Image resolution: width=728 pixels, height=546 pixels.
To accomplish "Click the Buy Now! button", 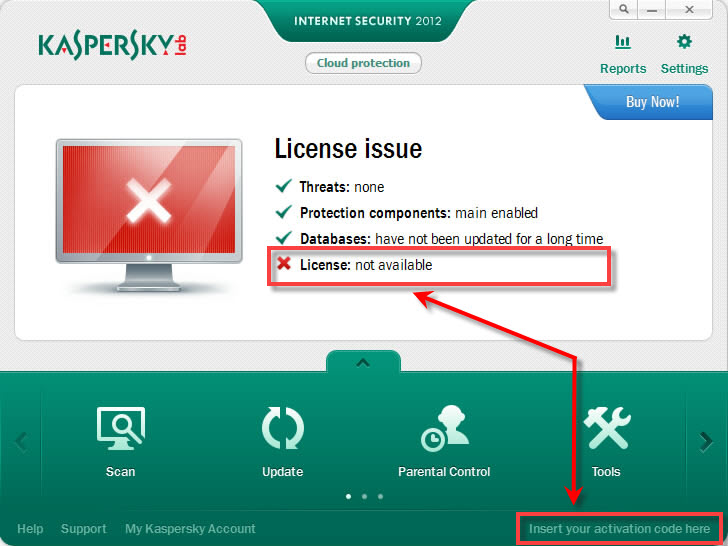I will 652,102.
